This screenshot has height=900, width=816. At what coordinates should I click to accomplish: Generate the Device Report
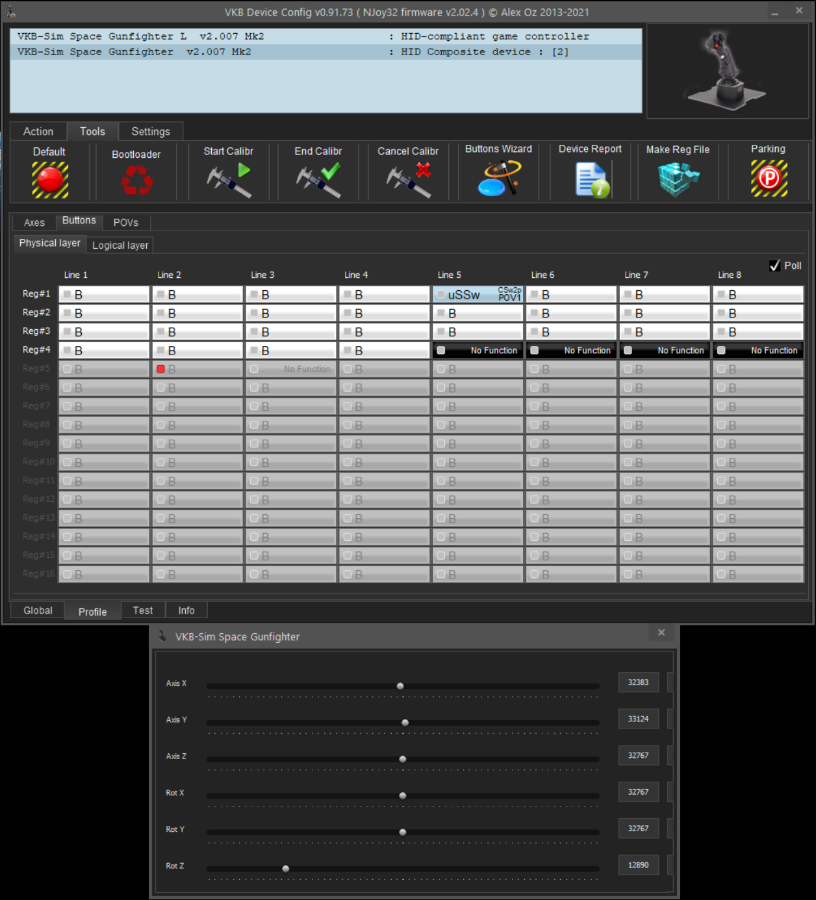point(592,180)
